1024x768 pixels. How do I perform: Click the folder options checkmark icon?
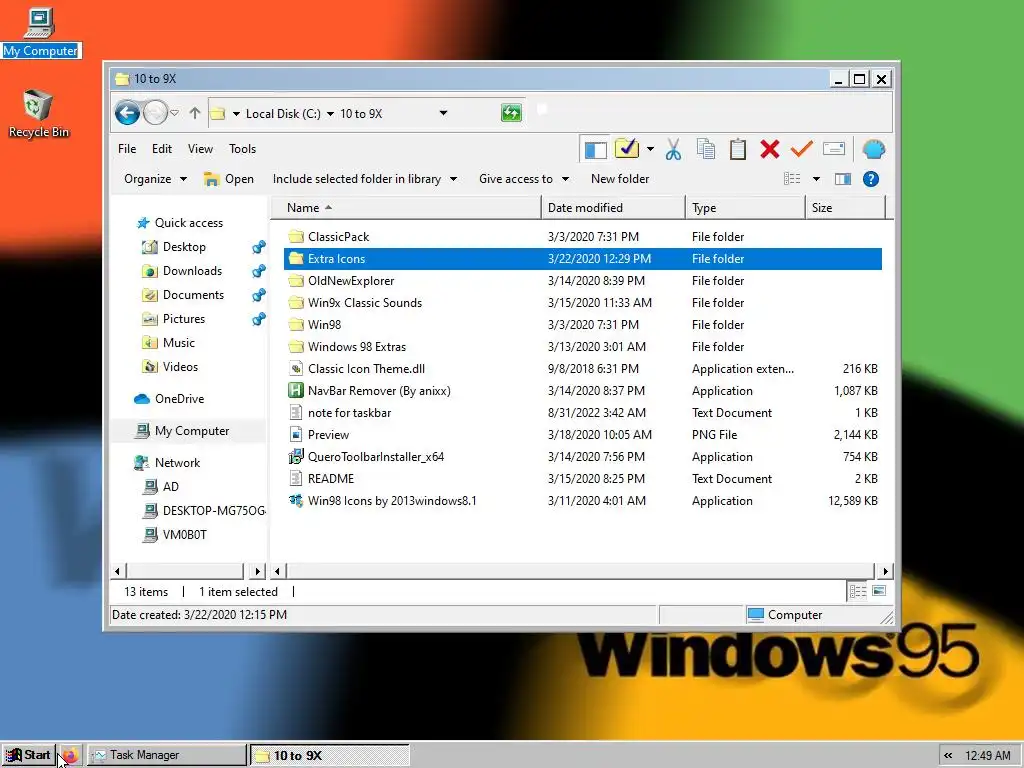(x=626, y=149)
